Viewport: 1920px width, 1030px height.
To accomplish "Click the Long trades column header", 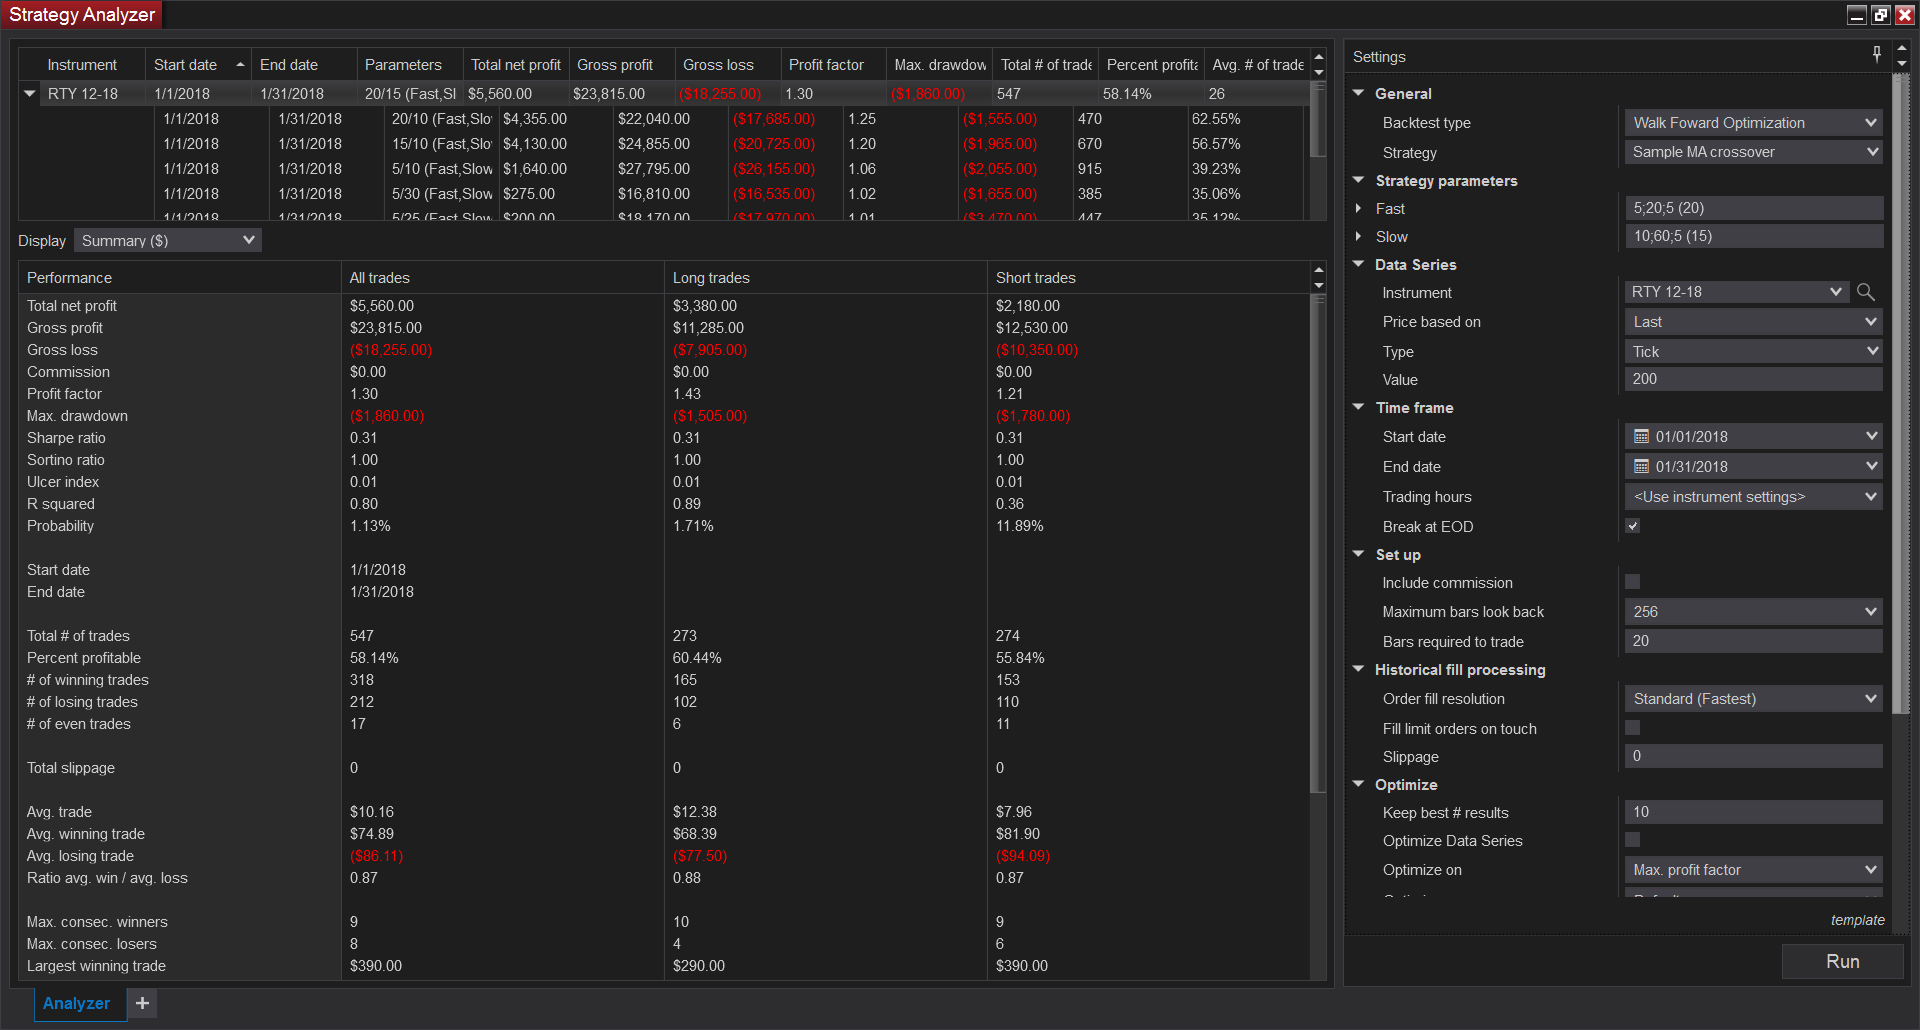I will [x=825, y=278].
